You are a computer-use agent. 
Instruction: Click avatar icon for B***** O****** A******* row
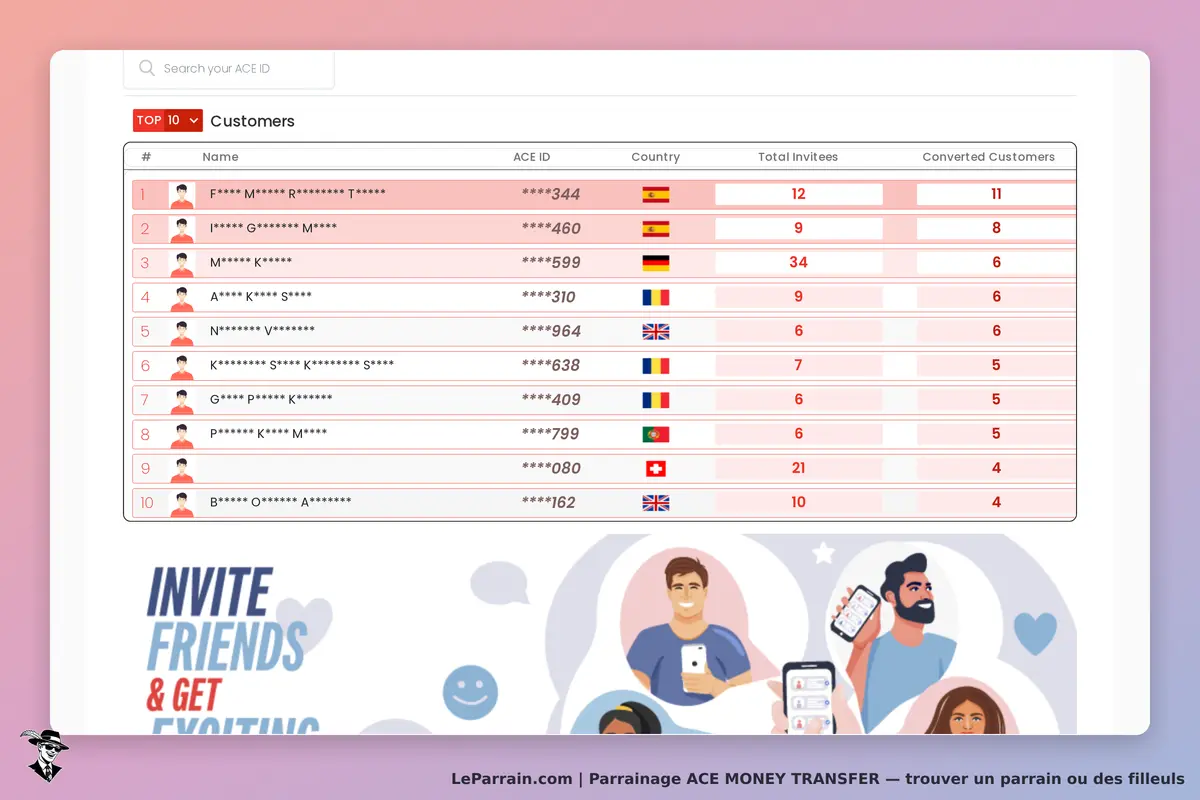182,503
